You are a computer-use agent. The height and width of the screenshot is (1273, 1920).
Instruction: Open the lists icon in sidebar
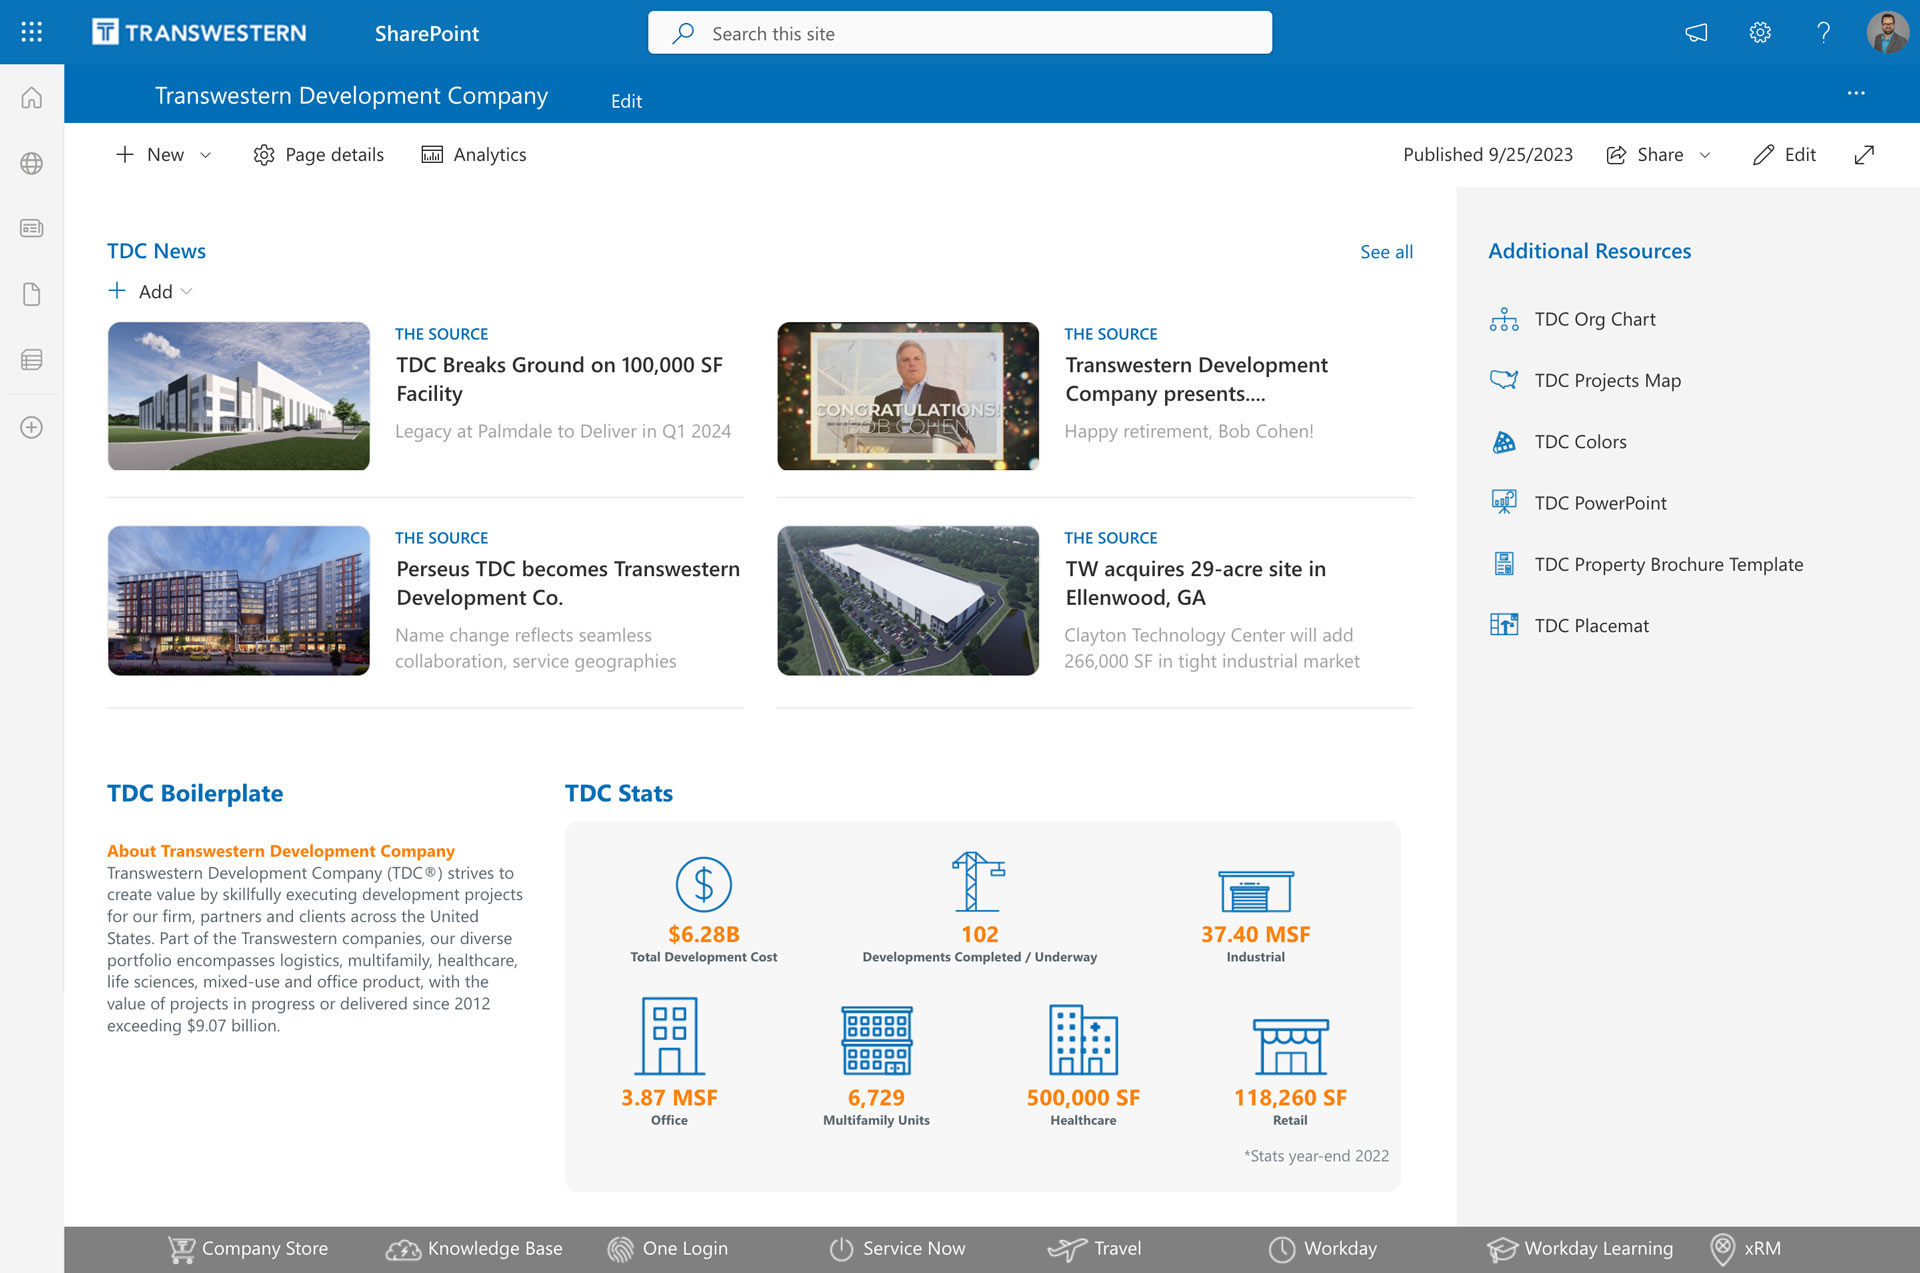coord(32,360)
